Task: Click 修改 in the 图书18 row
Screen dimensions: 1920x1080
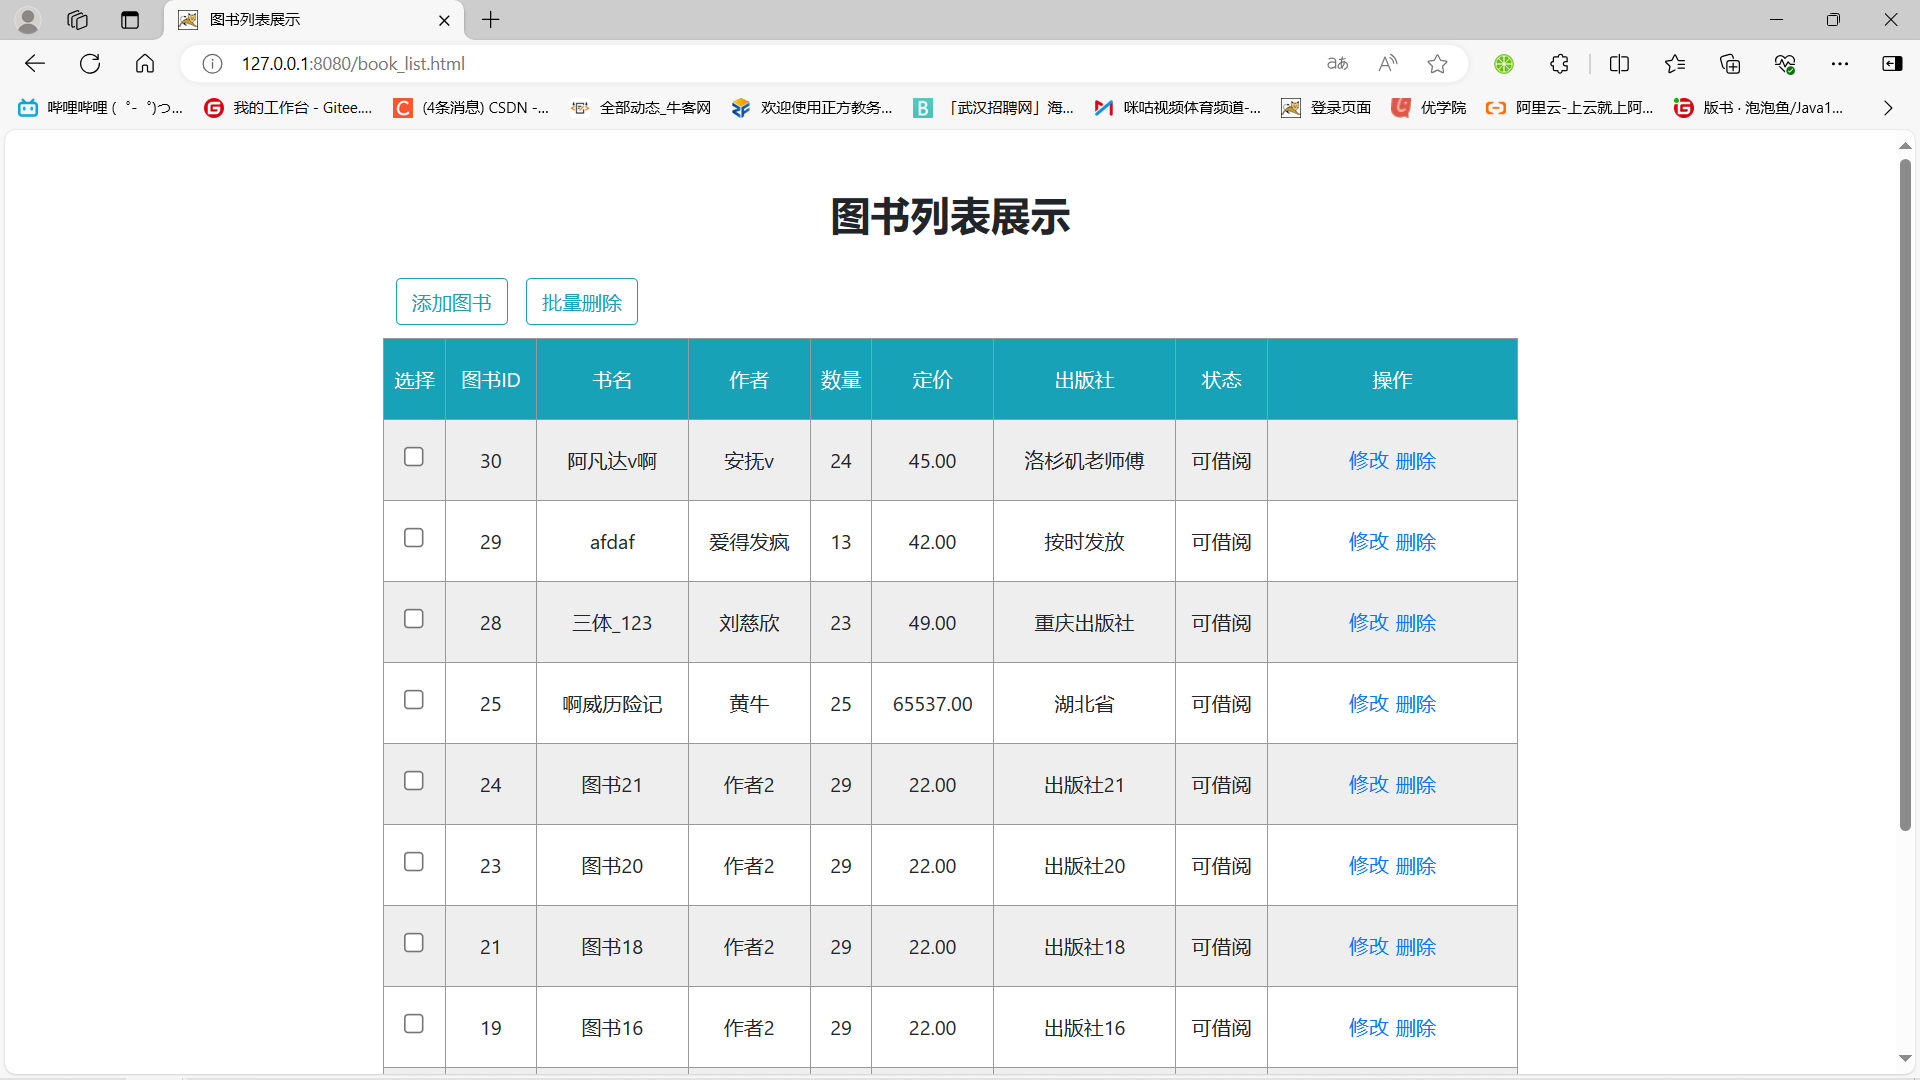Action: coord(1368,947)
